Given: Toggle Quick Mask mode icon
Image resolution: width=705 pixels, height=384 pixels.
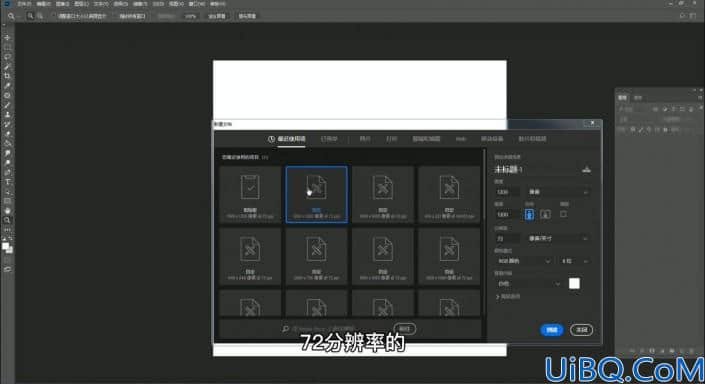Looking at the screenshot, I should pyautogui.click(x=7, y=260).
